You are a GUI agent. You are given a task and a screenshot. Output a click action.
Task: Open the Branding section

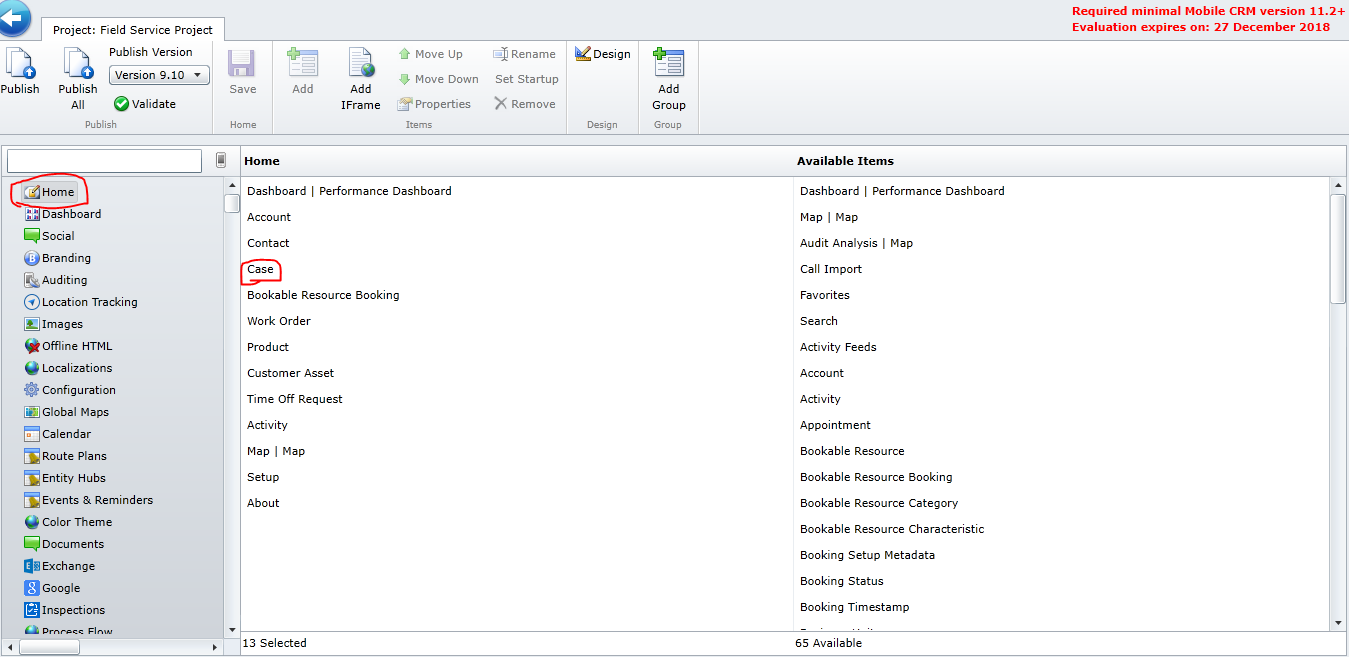point(66,257)
